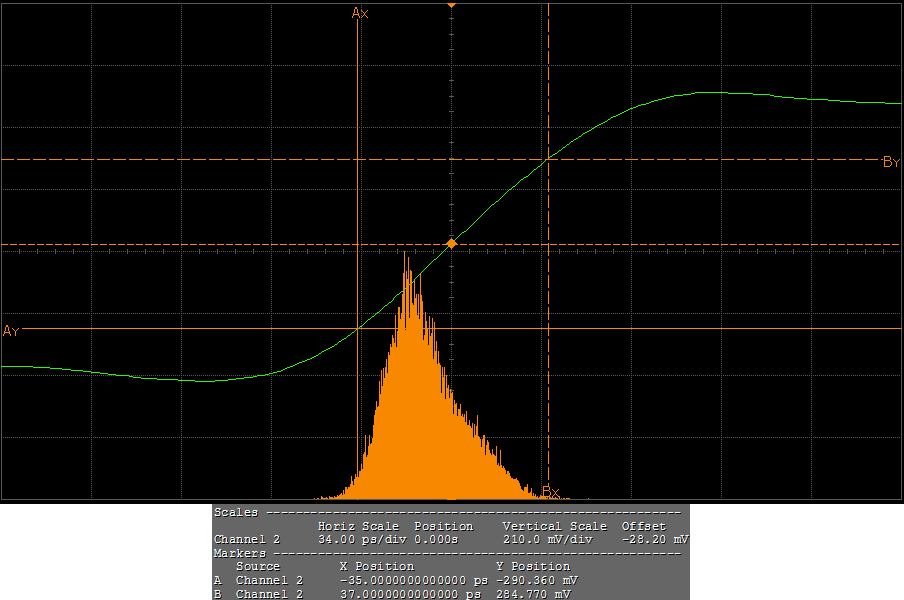
Task: Click the orange trigger position triangle at top
Action: click(x=451, y=6)
